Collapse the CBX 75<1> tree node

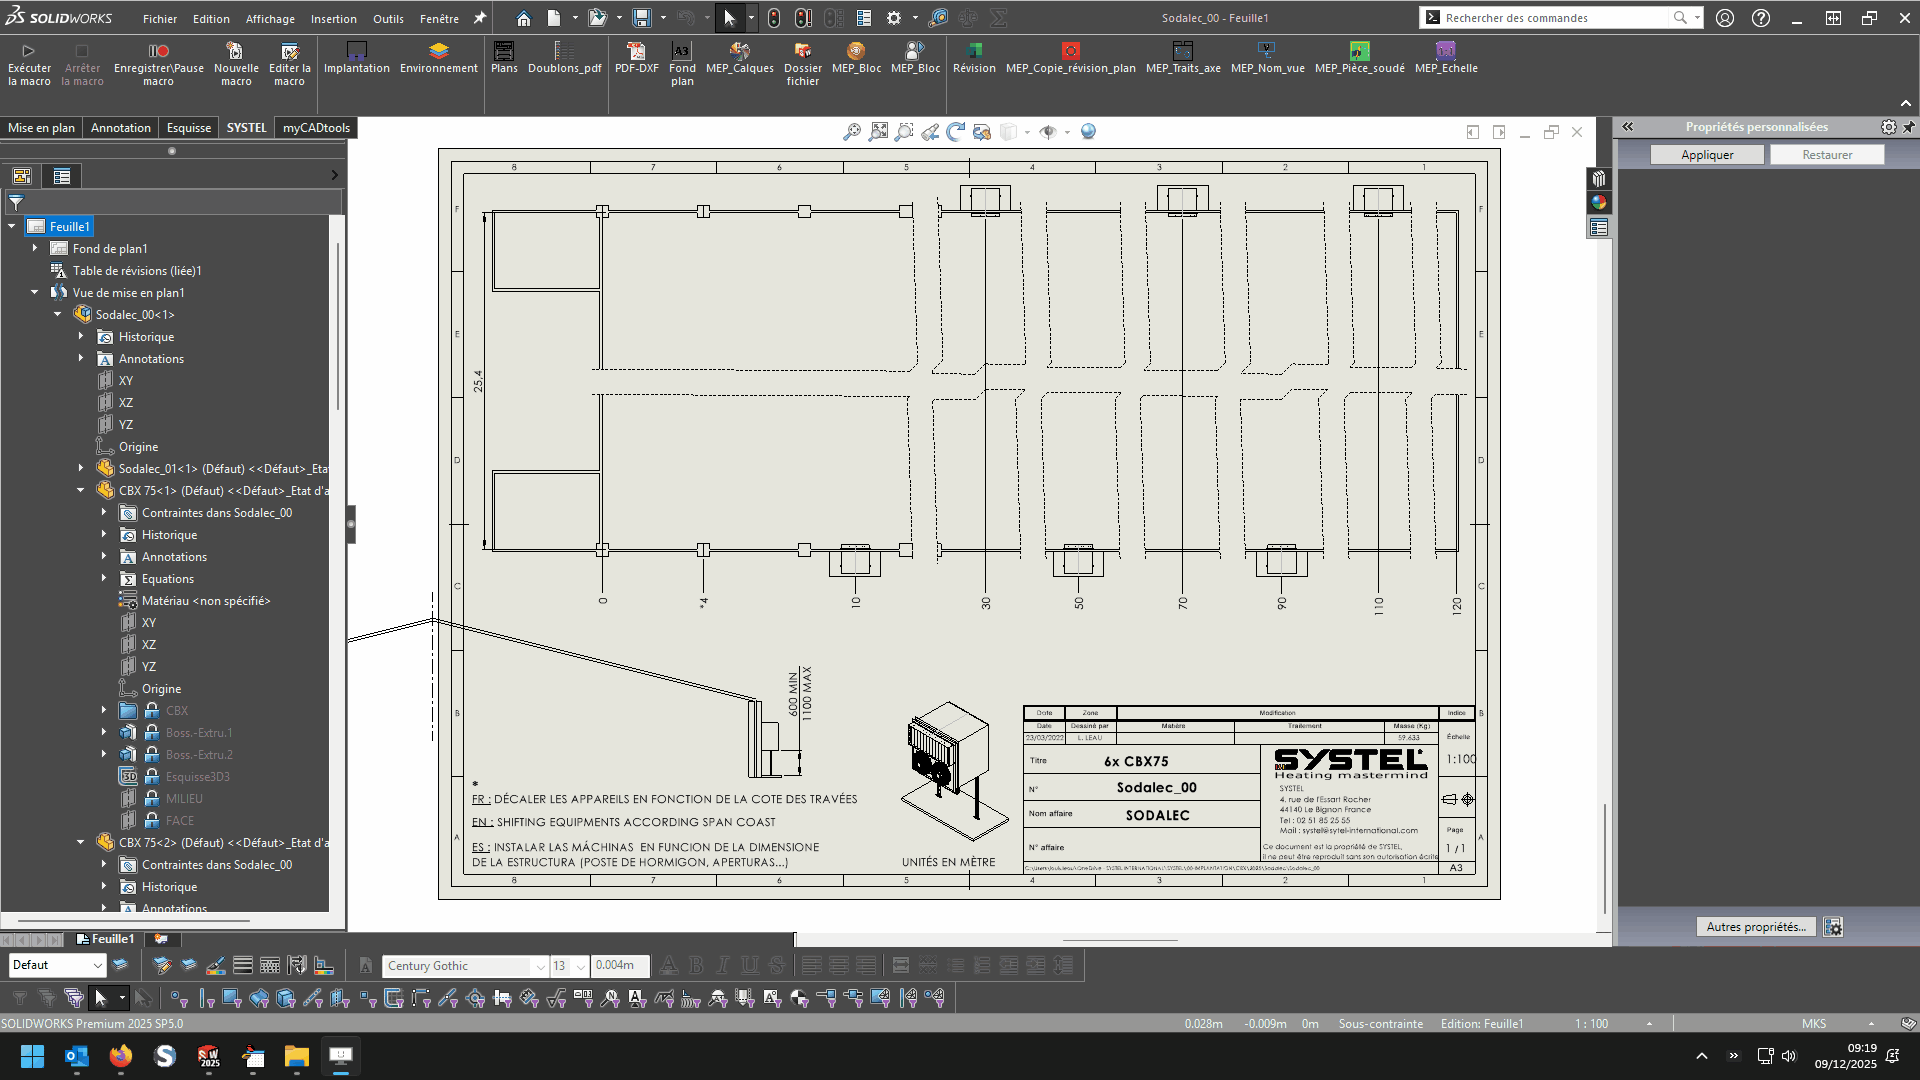tap(81, 491)
